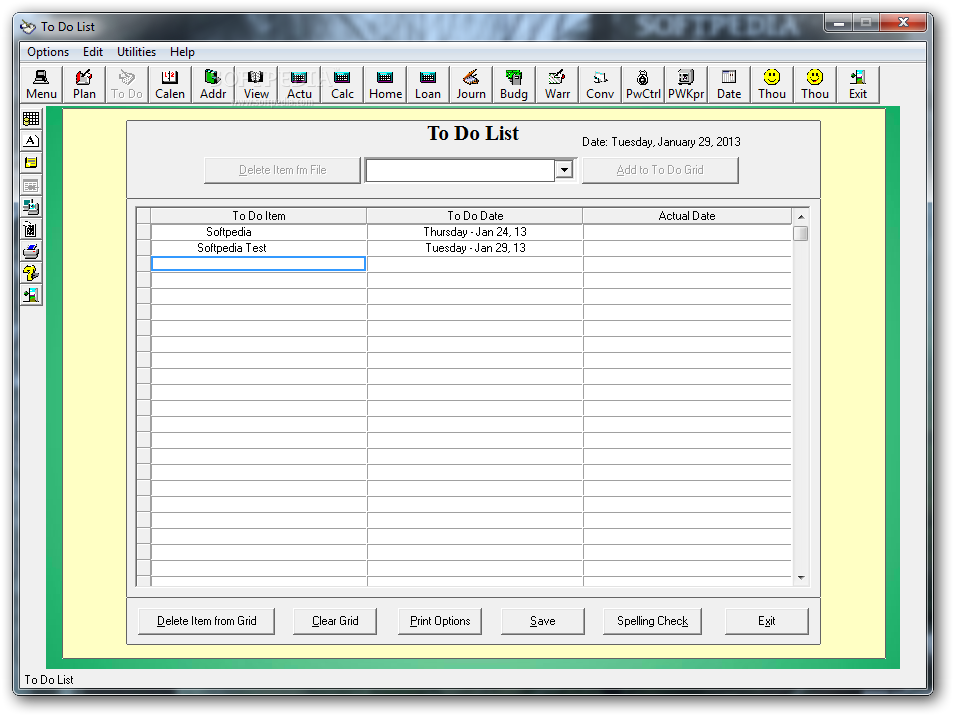Click the To Do Item column header
Viewport: 954px width, 716px height.
pyautogui.click(x=259, y=216)
